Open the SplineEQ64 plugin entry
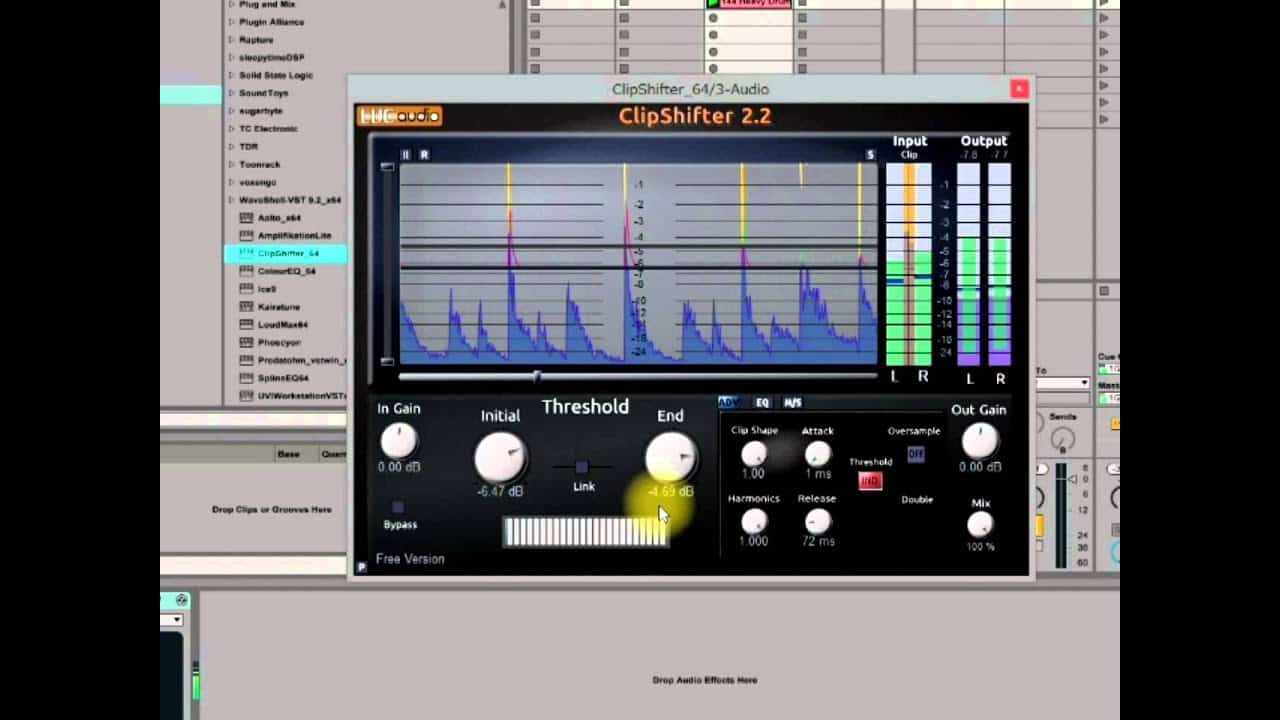 coord(281,378)
